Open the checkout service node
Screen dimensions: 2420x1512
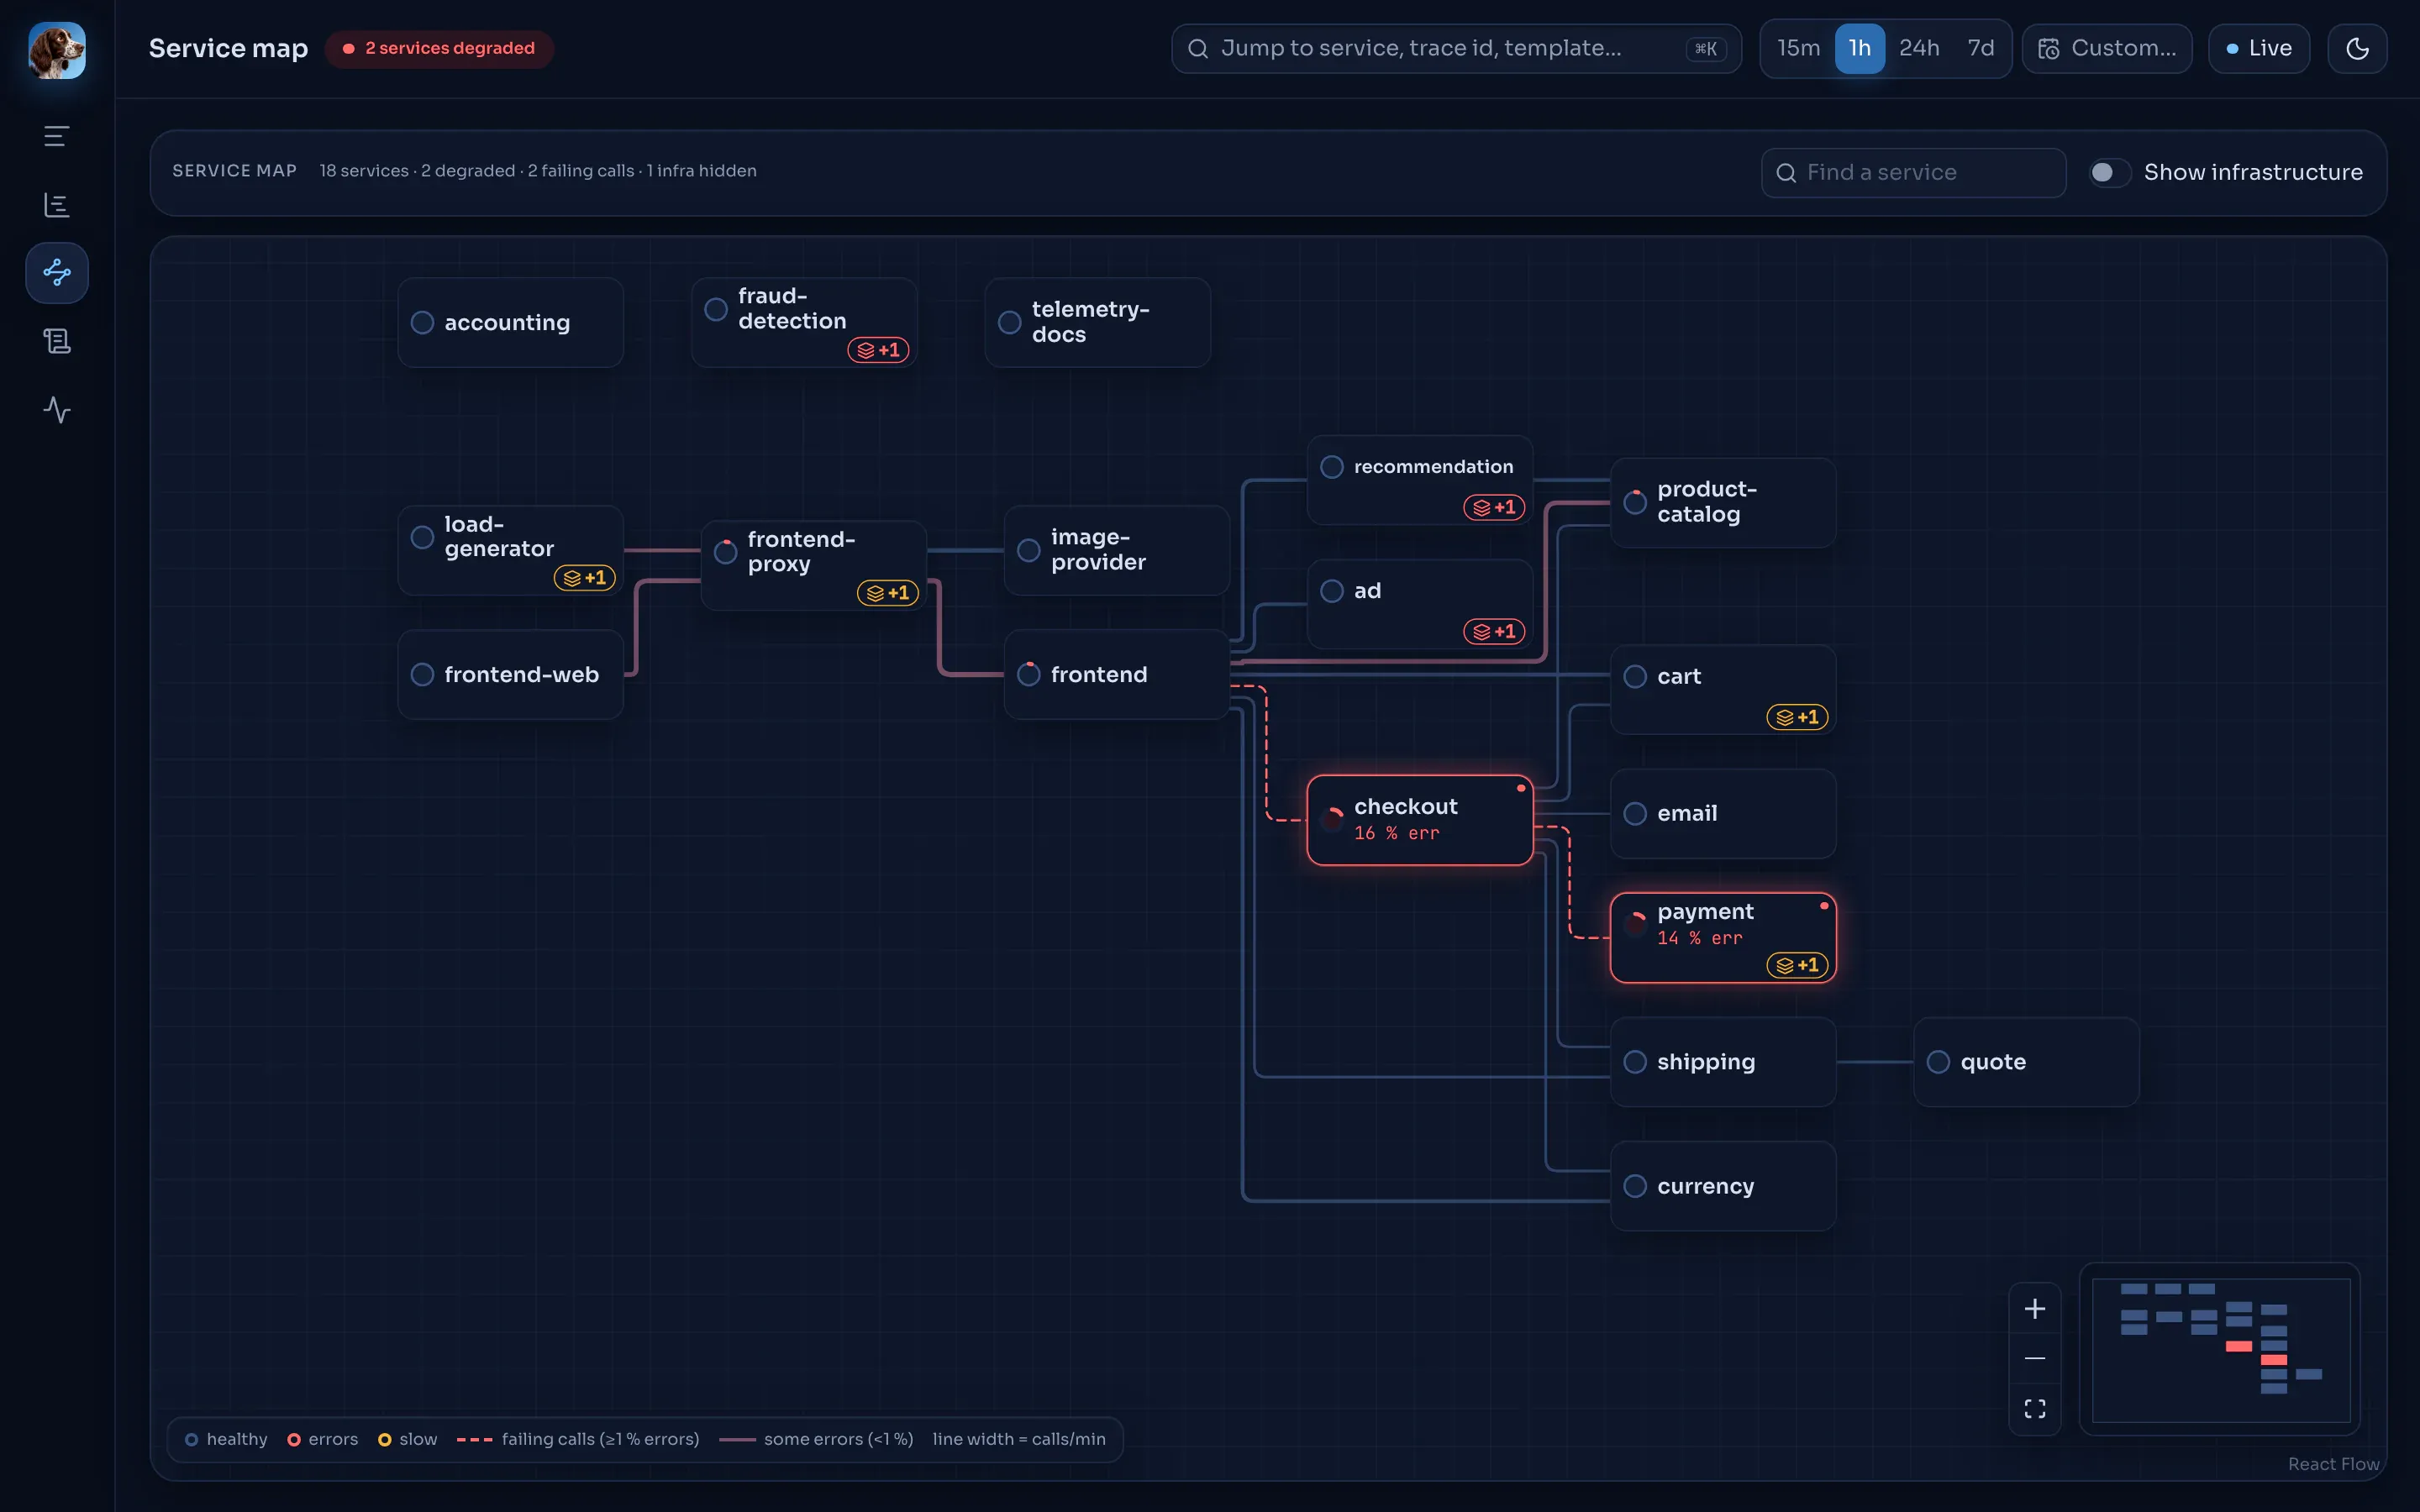tap(1419, 820)
